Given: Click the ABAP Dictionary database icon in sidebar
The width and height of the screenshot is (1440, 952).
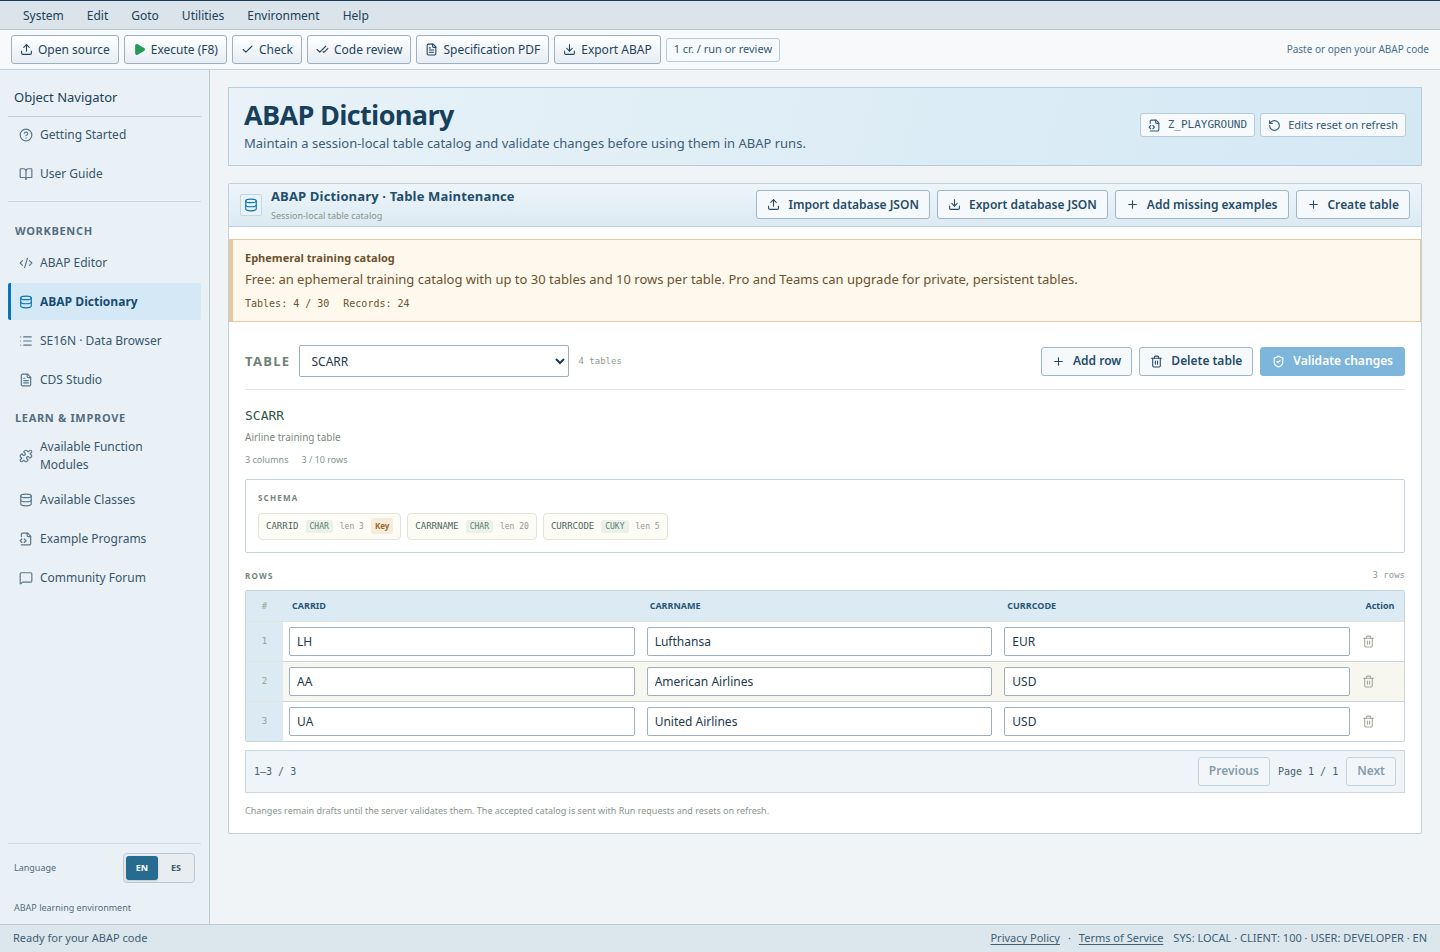Looking at the screenshot, I should point(26,302).
